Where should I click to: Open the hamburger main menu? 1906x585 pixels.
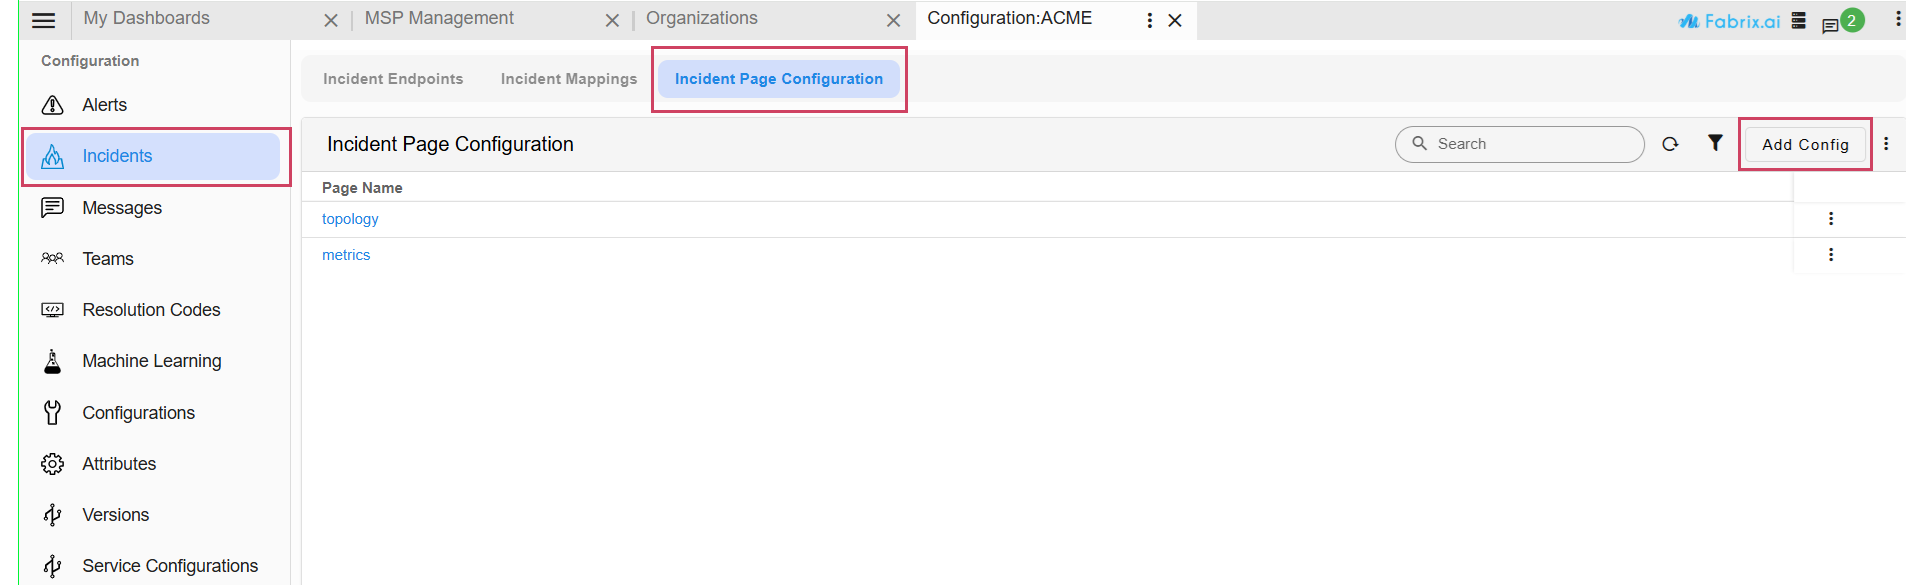pyautogui.click(x=43, y=20)
